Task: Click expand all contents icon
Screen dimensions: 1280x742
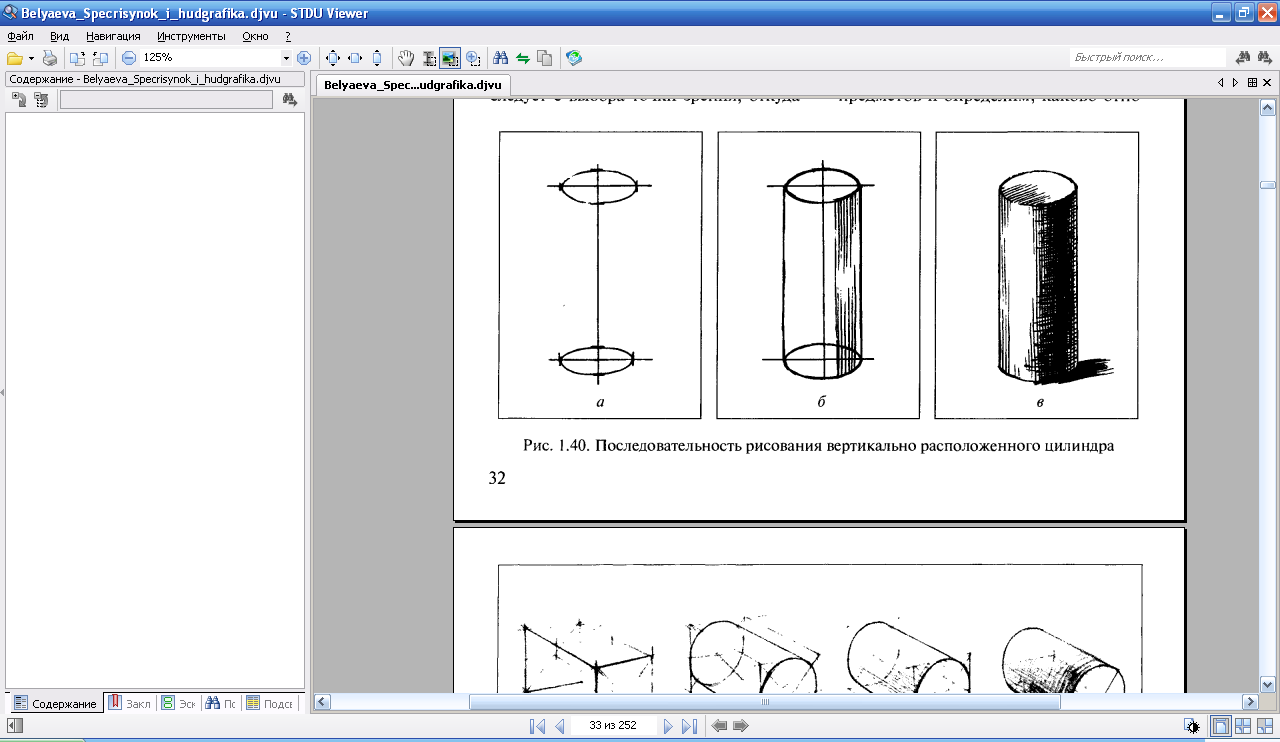Action: 19,99
